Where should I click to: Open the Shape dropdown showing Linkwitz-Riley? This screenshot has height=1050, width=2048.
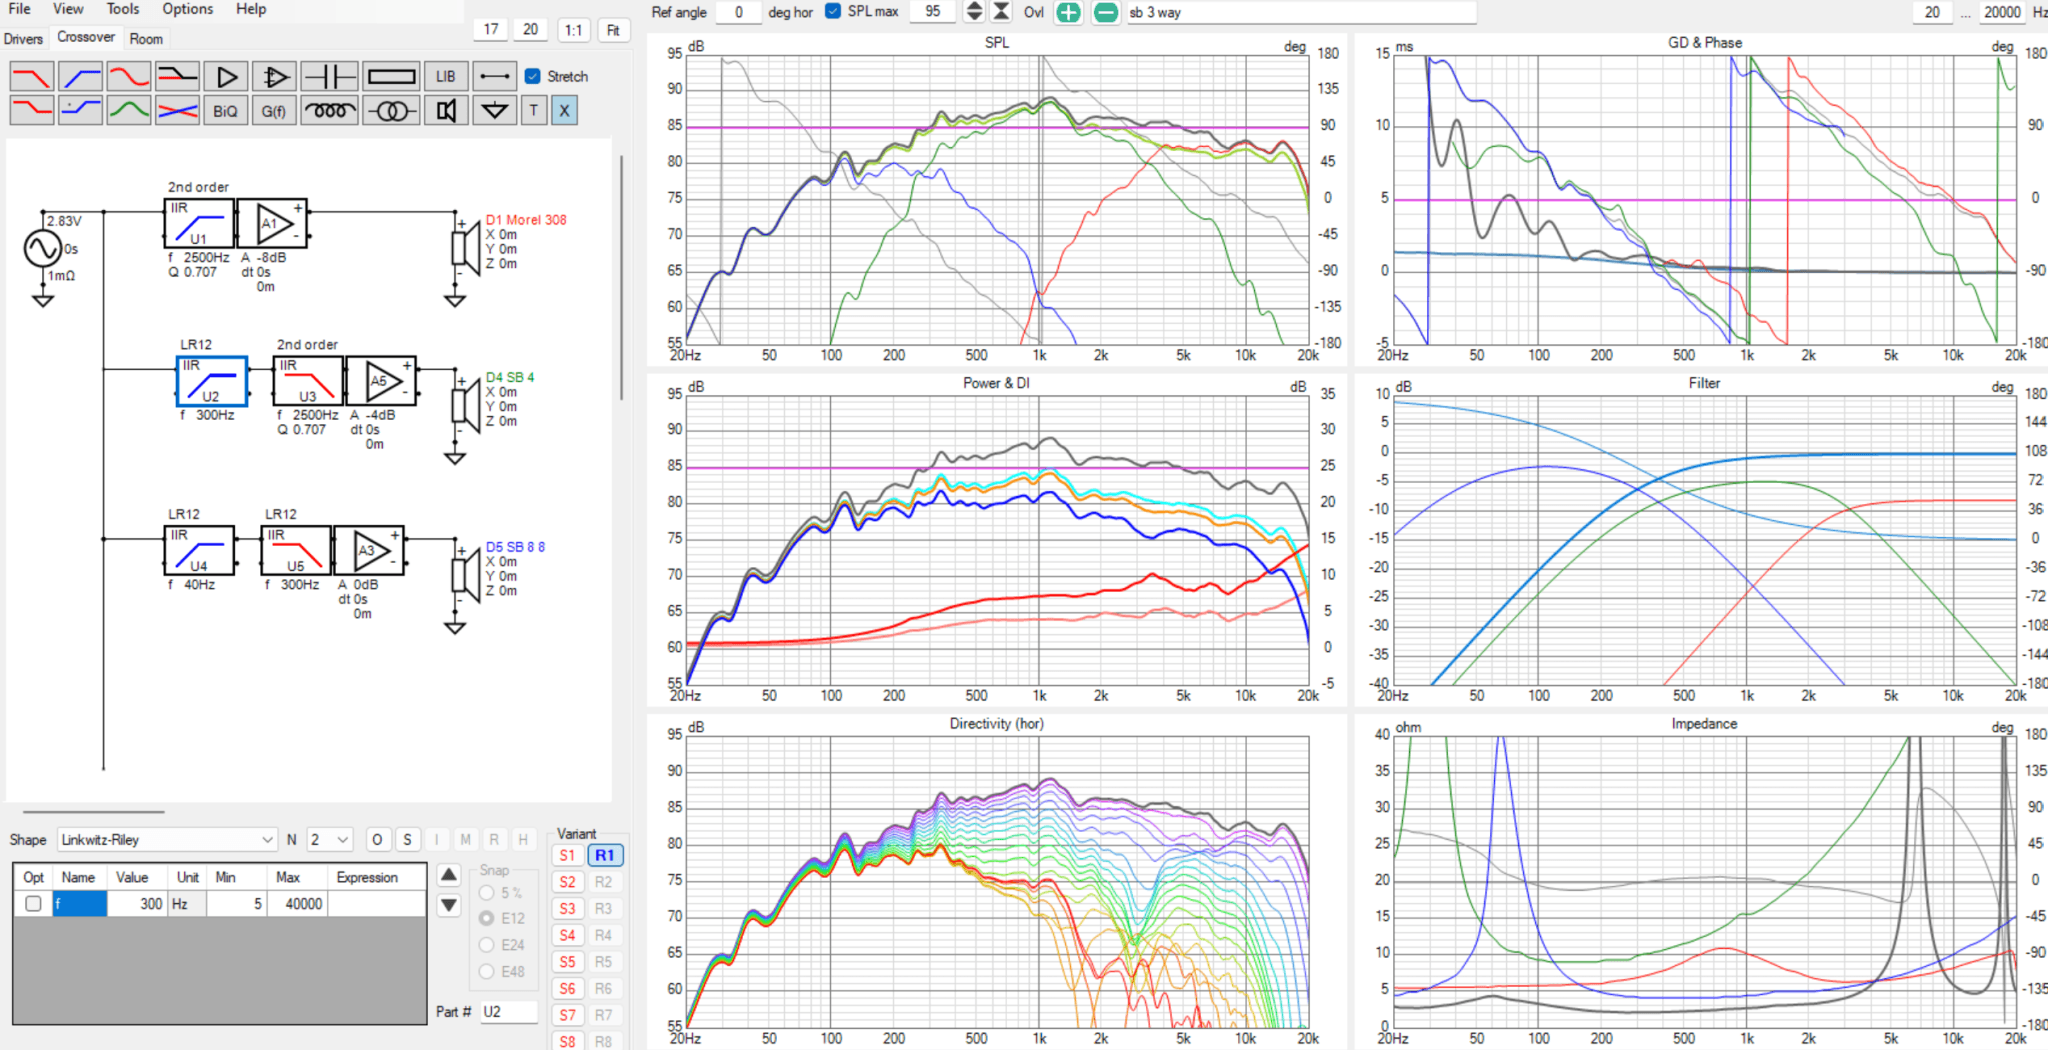point(167,839)
